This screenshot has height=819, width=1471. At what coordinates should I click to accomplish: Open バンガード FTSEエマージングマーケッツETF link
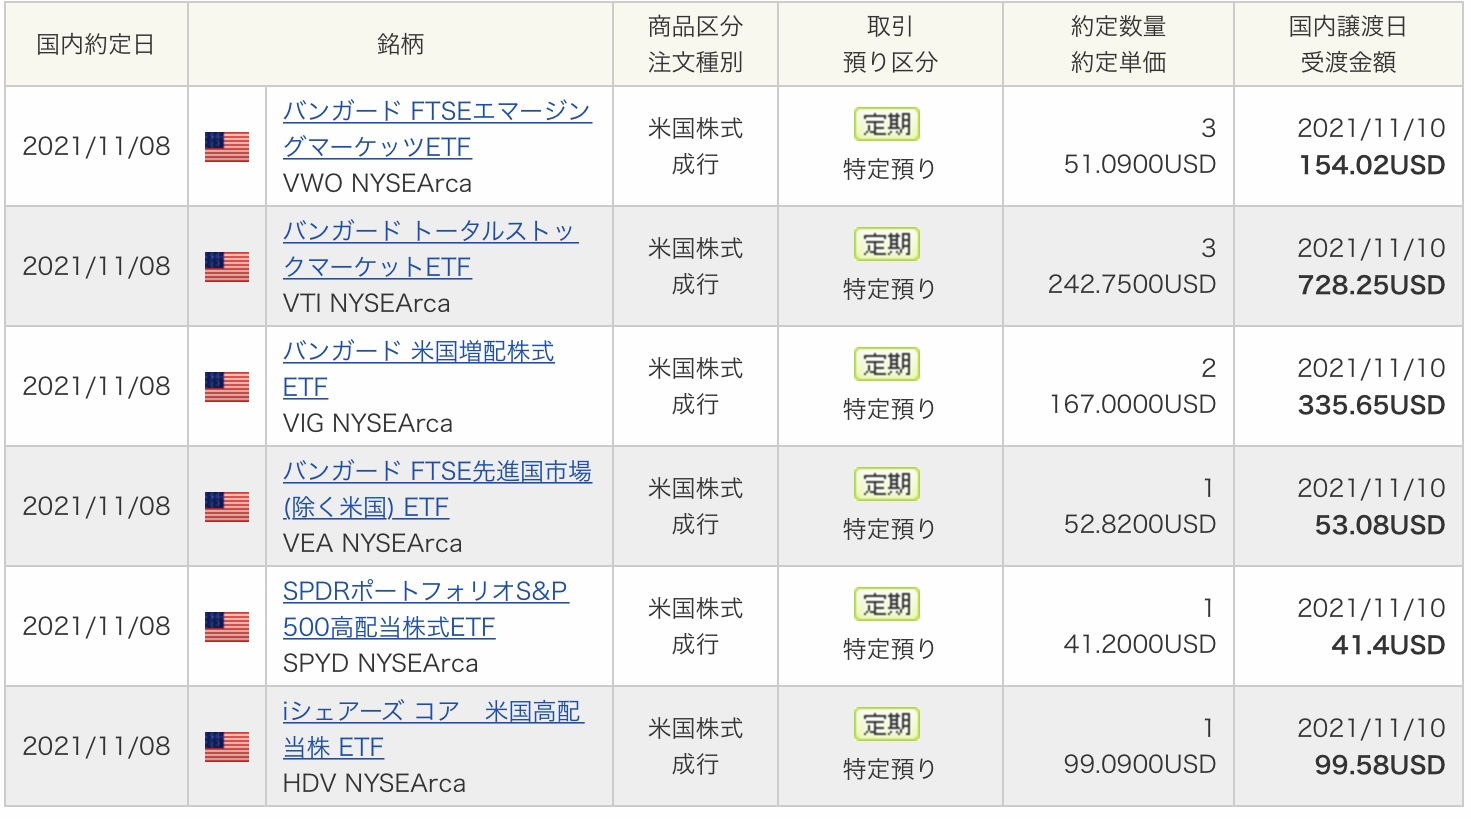click(x=437, y=129)
